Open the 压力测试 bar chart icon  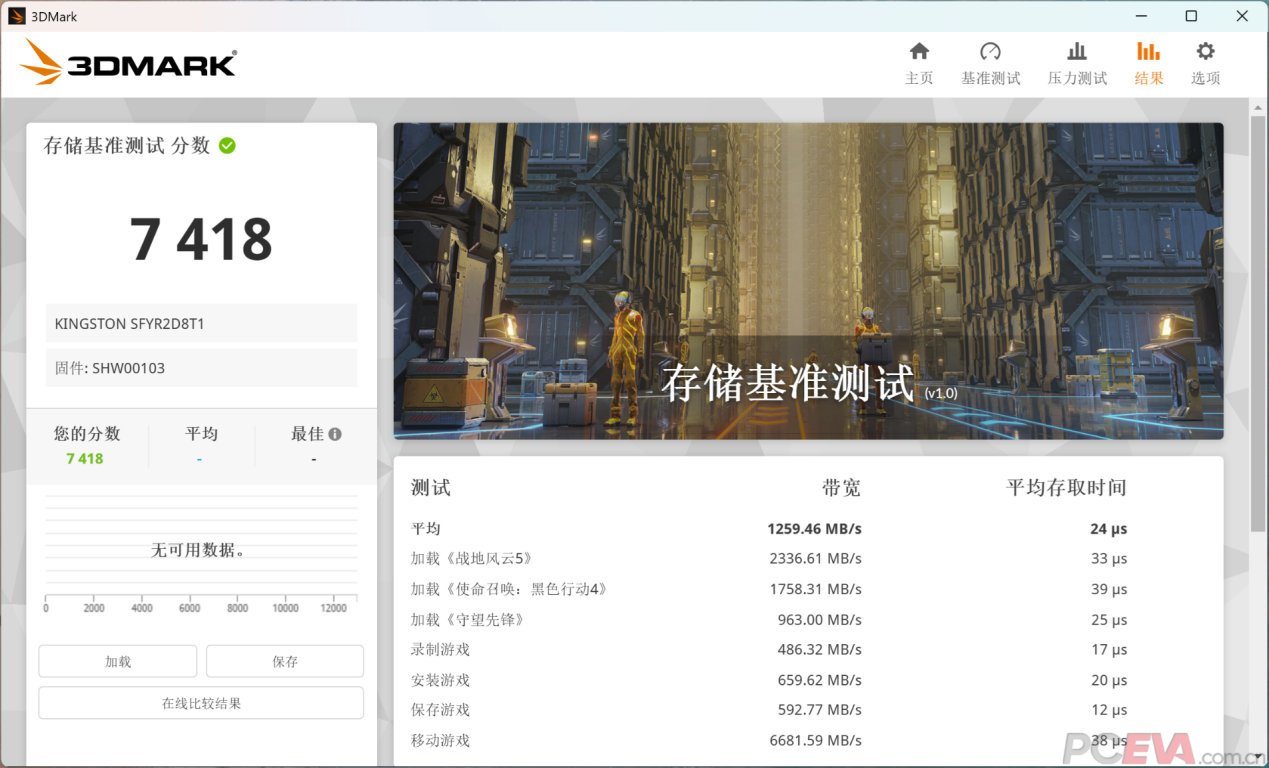[1077, 52]
